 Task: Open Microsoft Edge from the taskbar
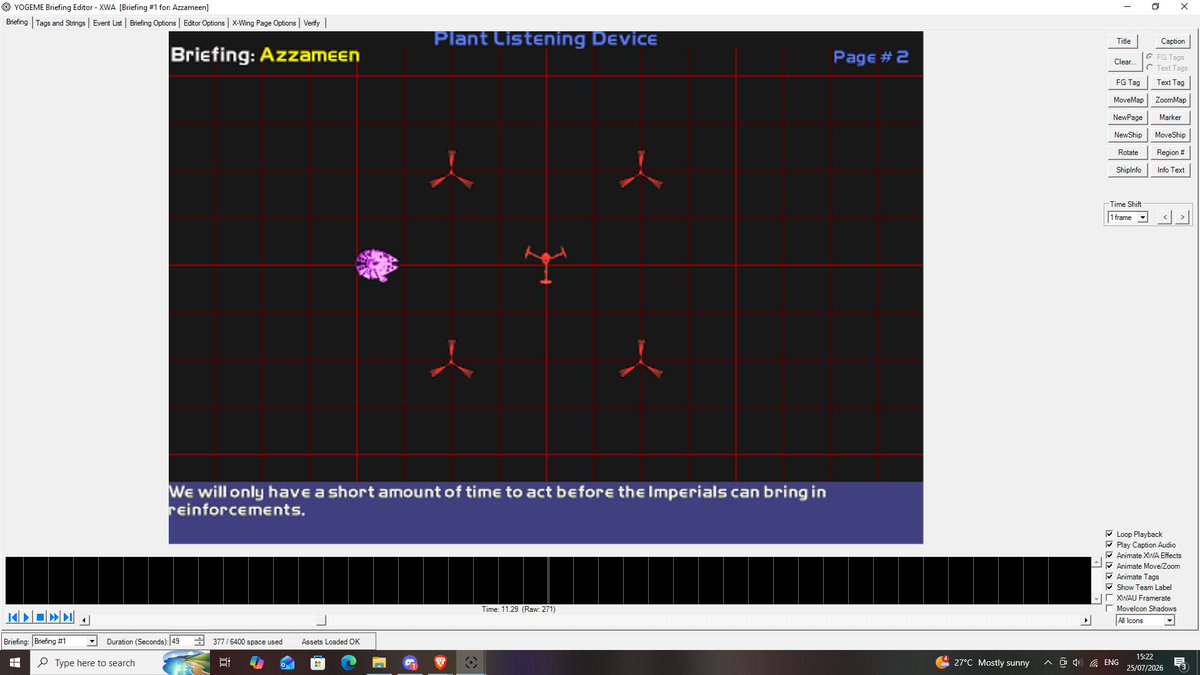349,663
